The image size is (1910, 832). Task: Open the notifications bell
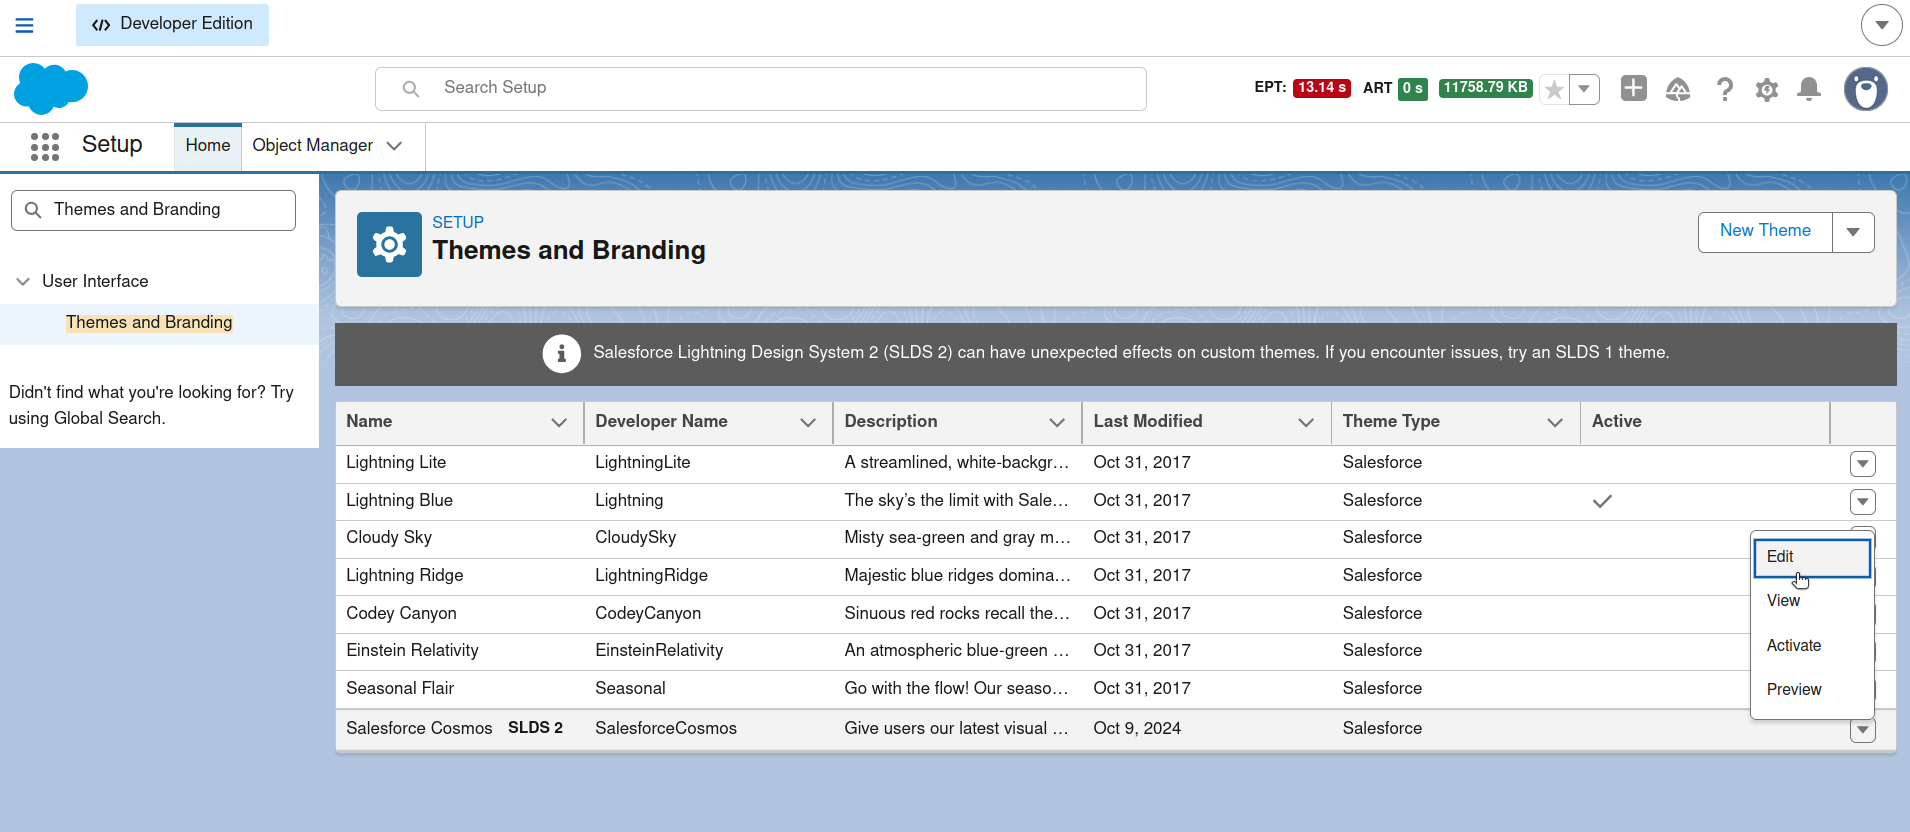pos(1809,89)
